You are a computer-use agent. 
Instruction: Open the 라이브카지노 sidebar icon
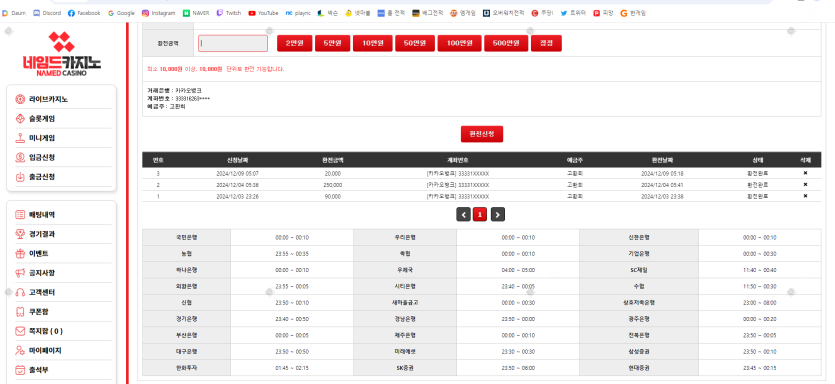tap(20, 99)
